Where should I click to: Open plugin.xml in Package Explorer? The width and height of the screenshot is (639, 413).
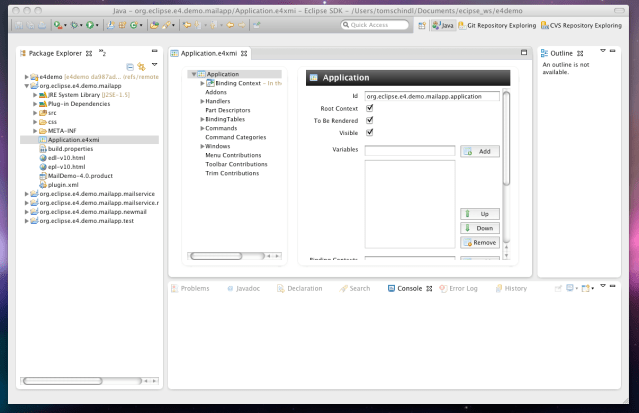[x=62, y=185]
